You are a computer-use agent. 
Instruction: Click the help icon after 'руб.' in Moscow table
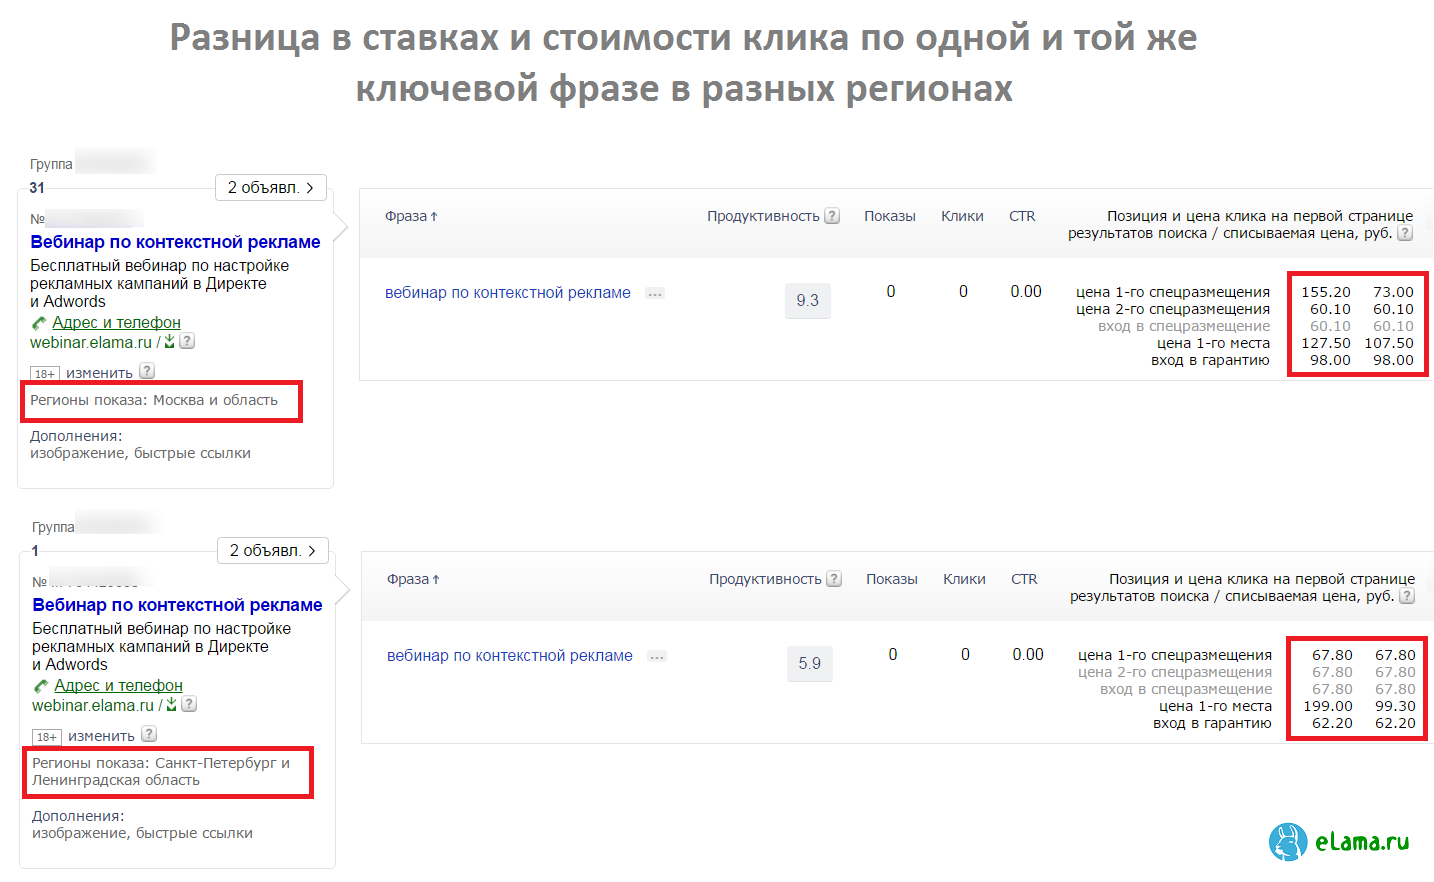(x=1405, y=233)
